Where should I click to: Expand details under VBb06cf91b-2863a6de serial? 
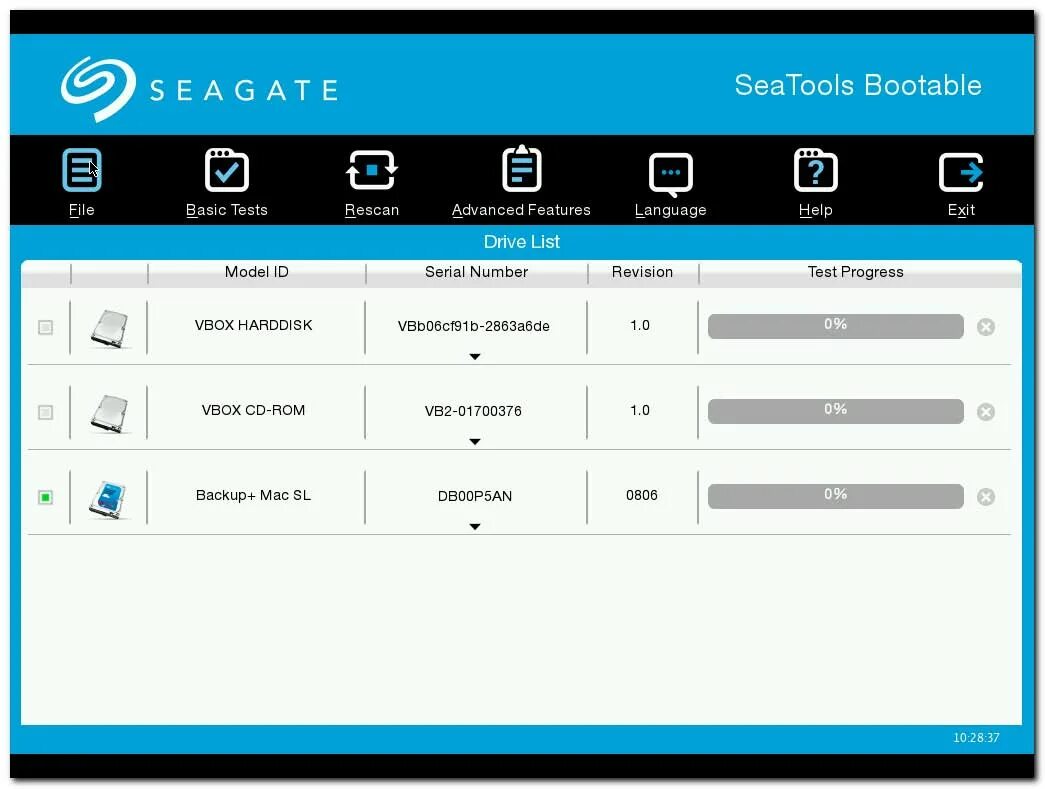pyautogui.click(x=475, y=357)
